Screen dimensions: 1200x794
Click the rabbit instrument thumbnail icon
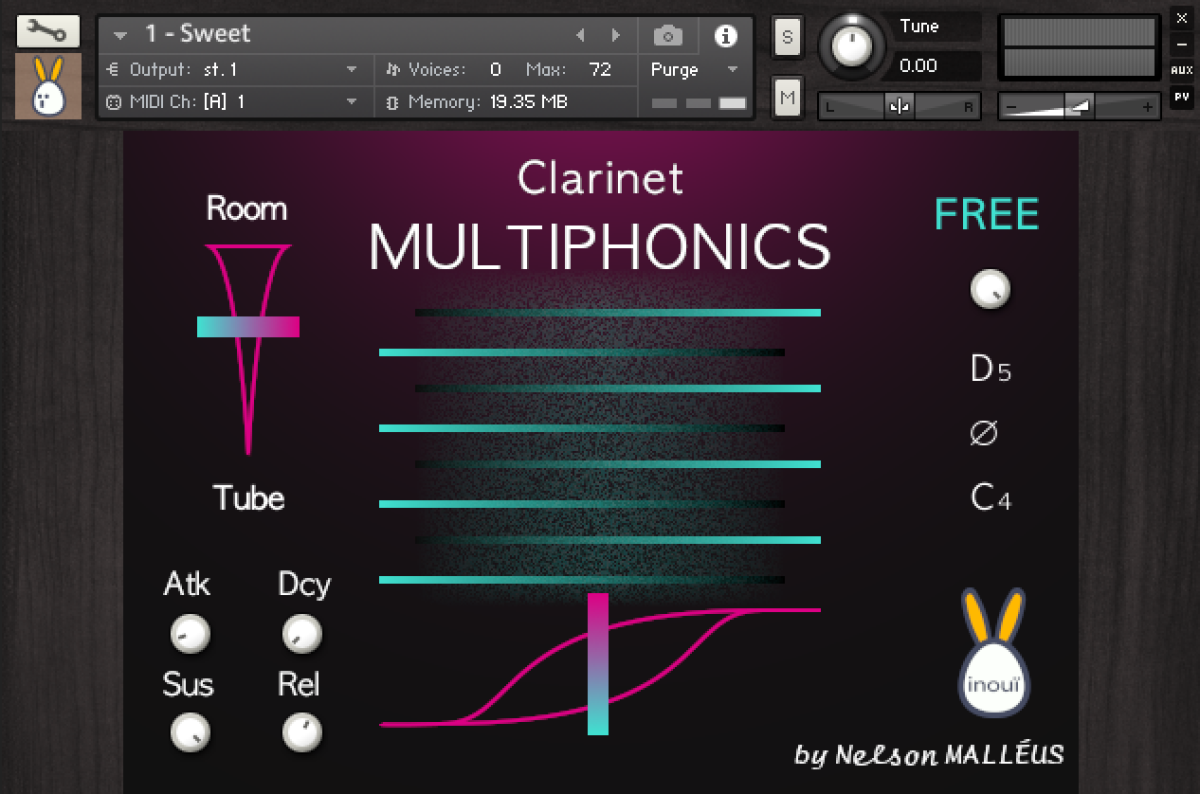(48, 87)
